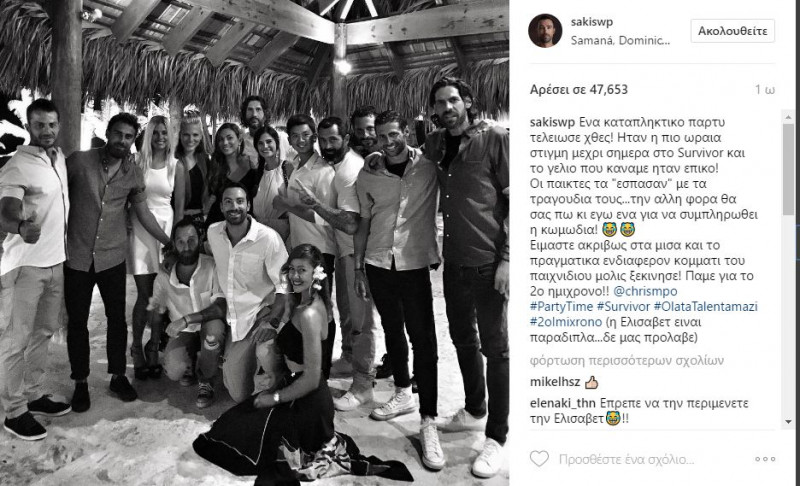View the Αρέσει σε 47,653 likes count

[579, 90]
